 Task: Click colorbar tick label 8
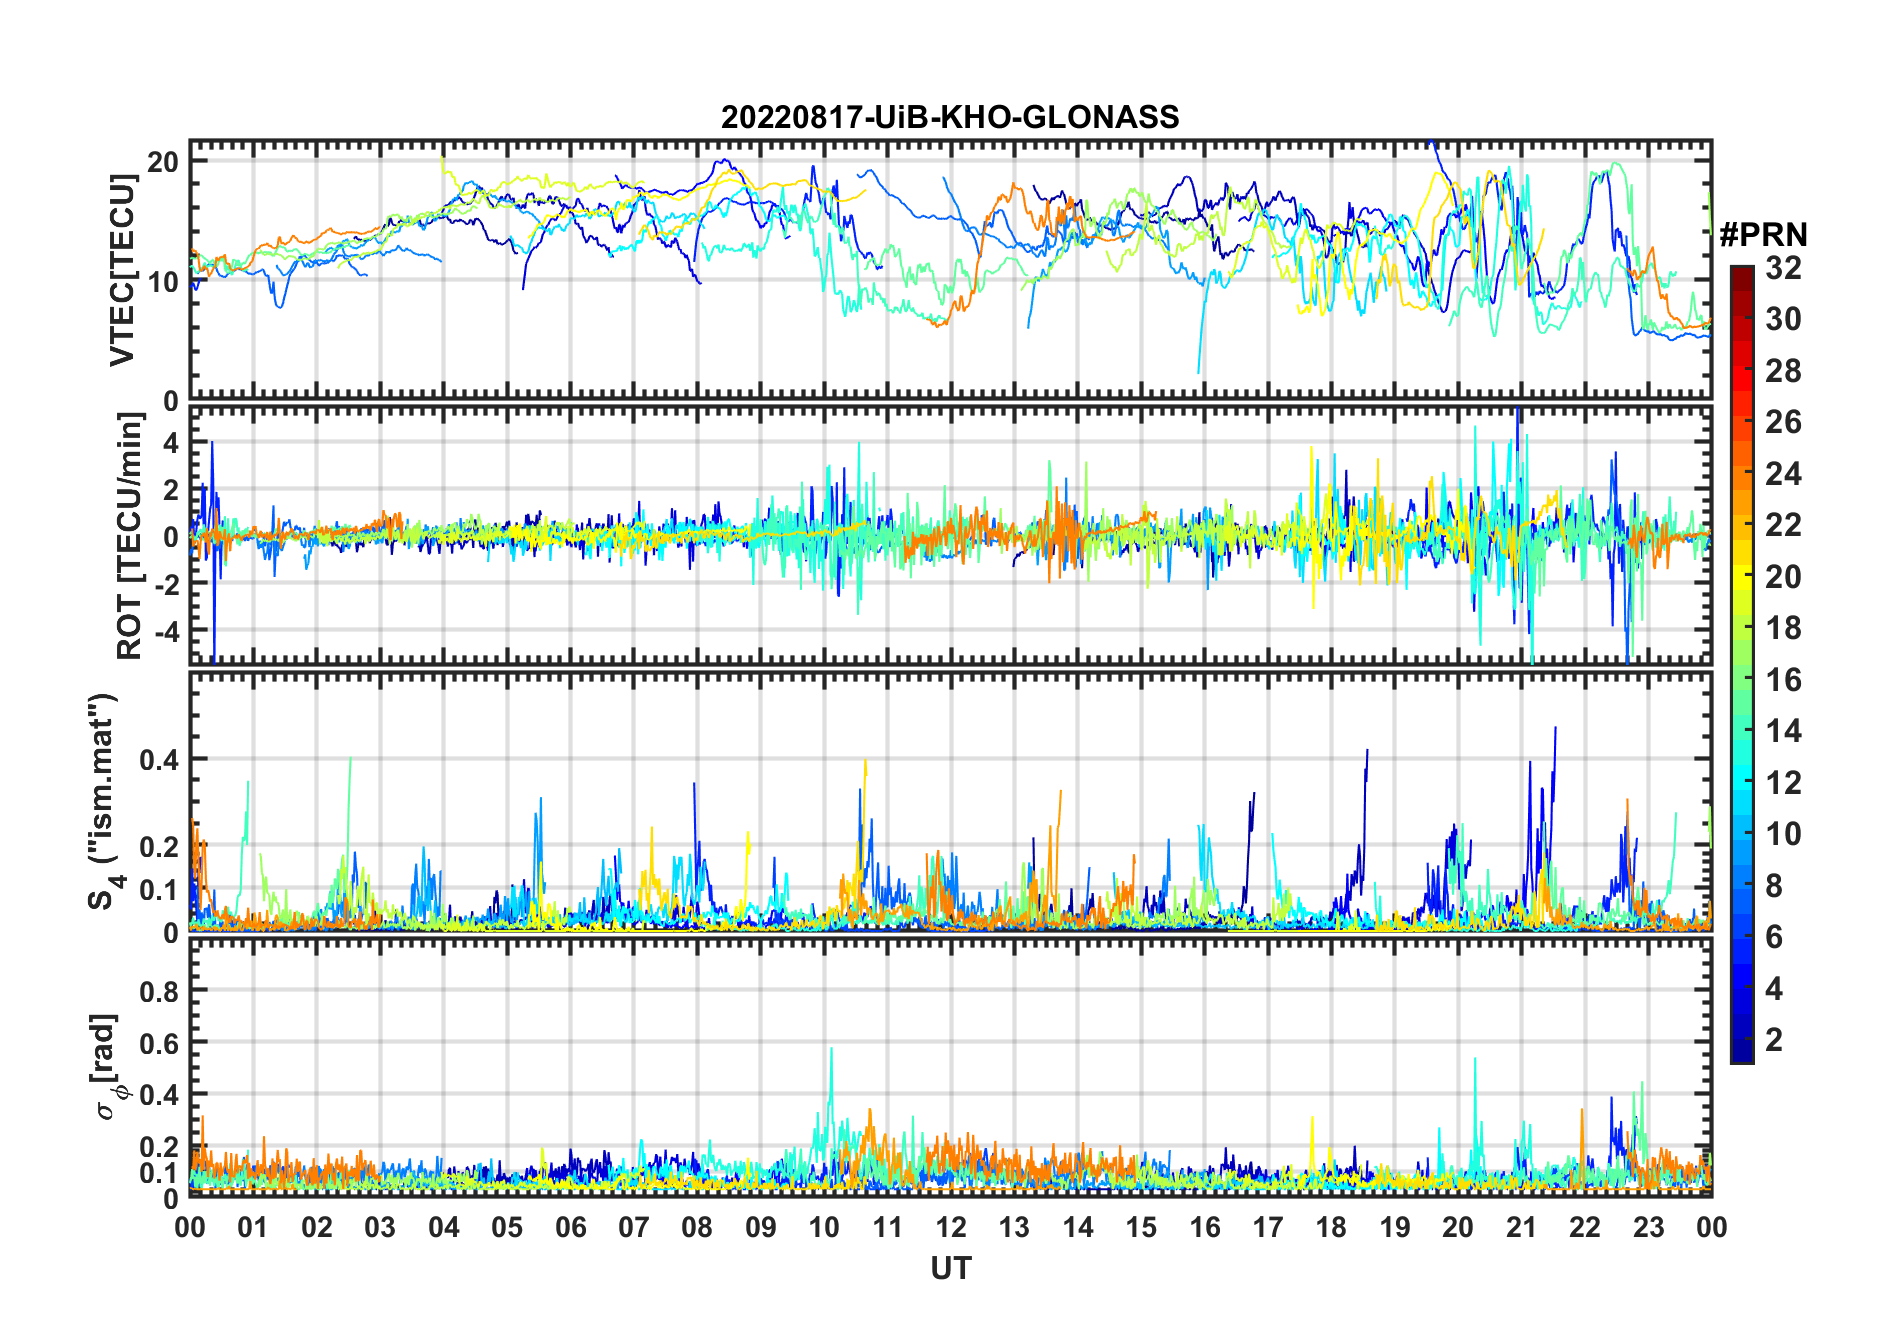coord(1775,885)
